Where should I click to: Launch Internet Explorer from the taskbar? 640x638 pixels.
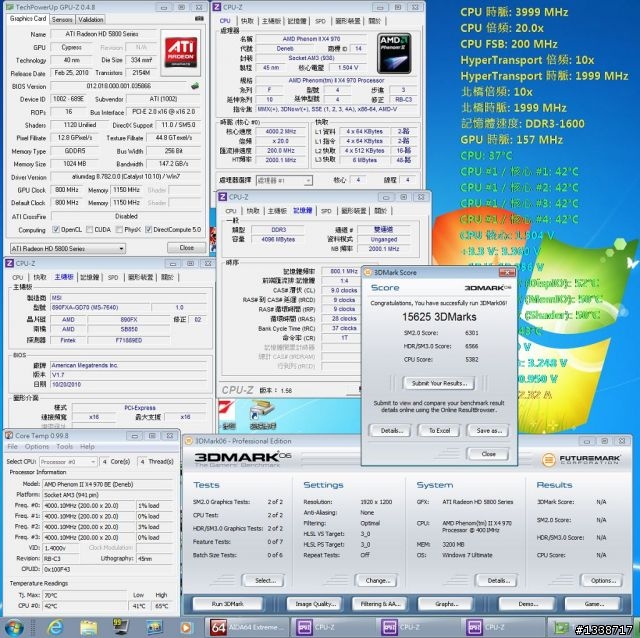(x=56, y=628)
